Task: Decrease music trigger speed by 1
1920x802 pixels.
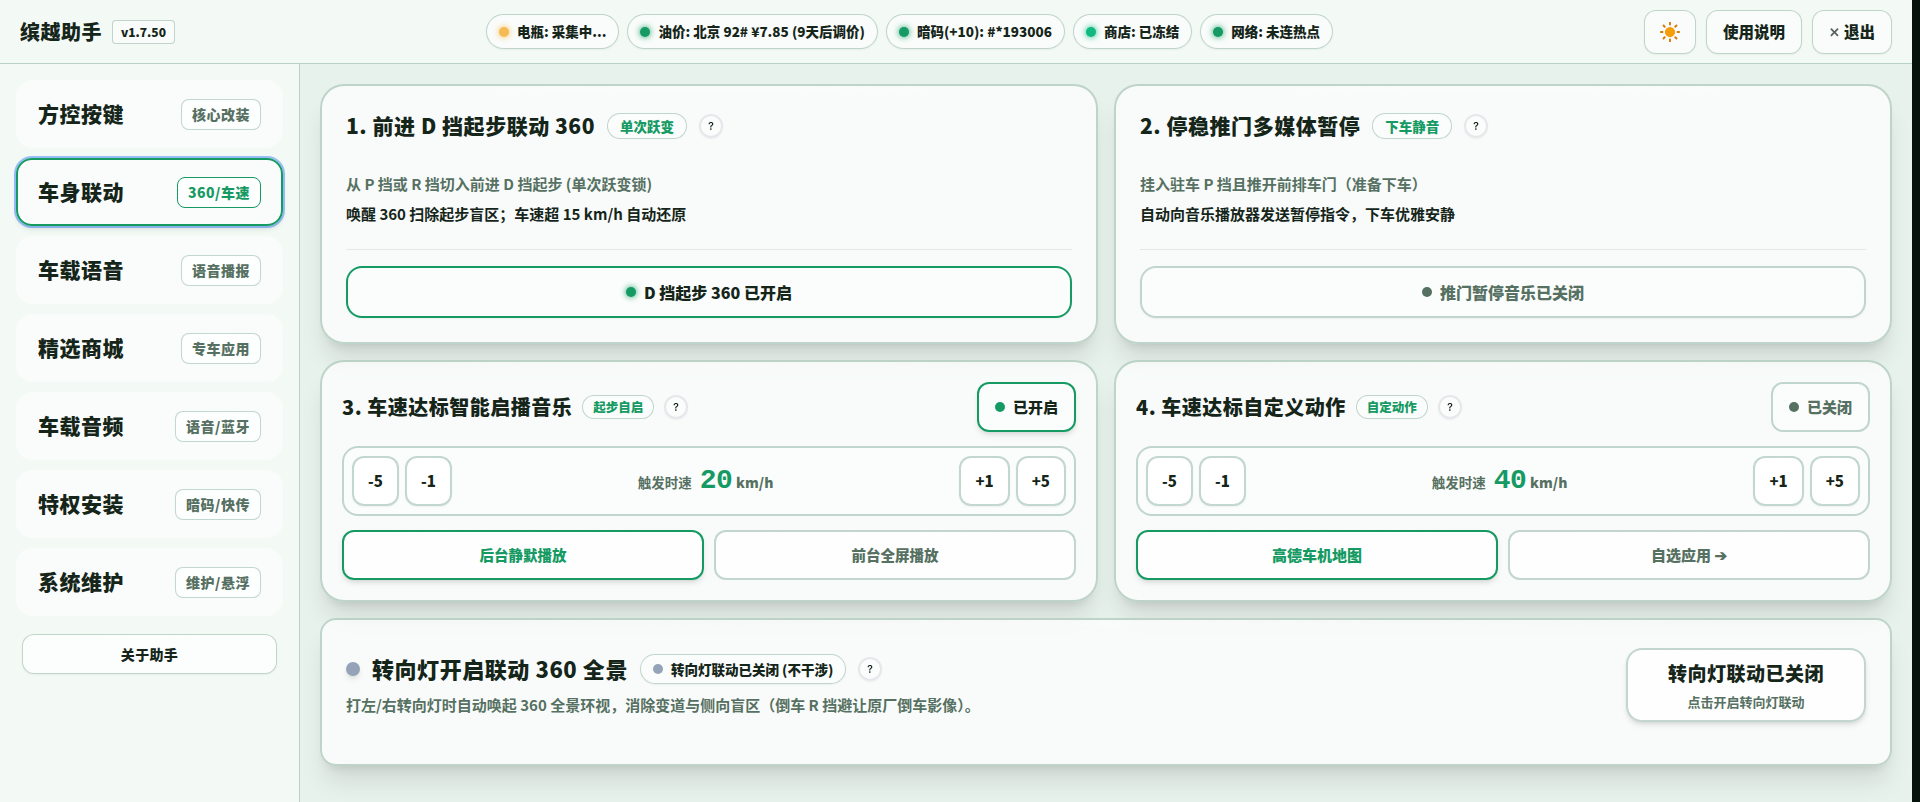Action: click(429, 481)
